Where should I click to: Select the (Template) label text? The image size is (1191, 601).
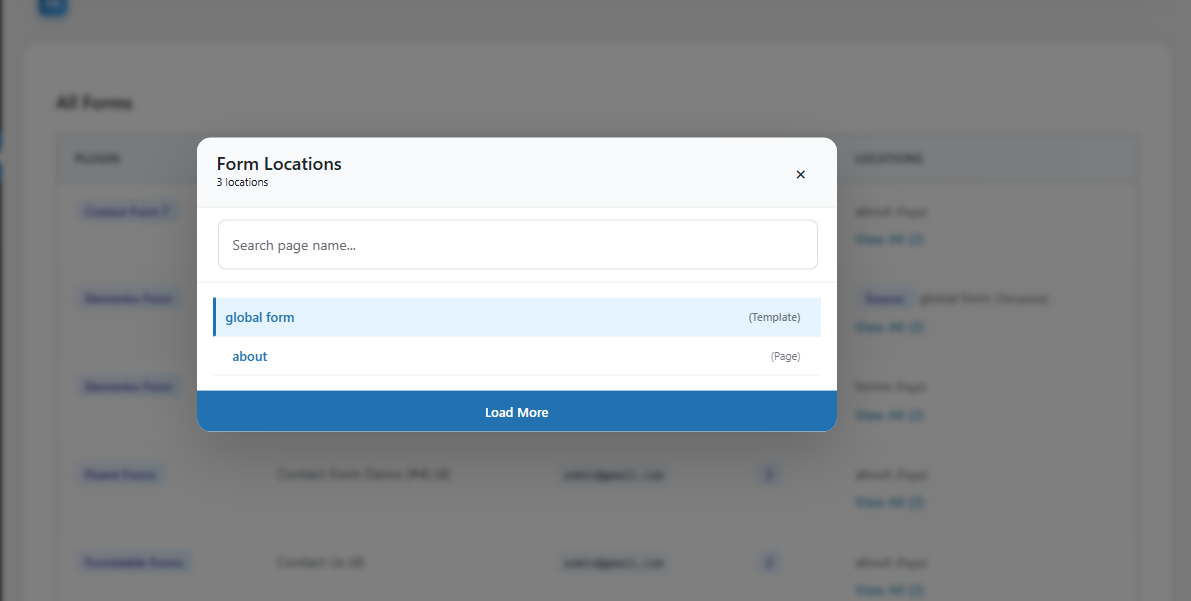click(x=774, y=318)
